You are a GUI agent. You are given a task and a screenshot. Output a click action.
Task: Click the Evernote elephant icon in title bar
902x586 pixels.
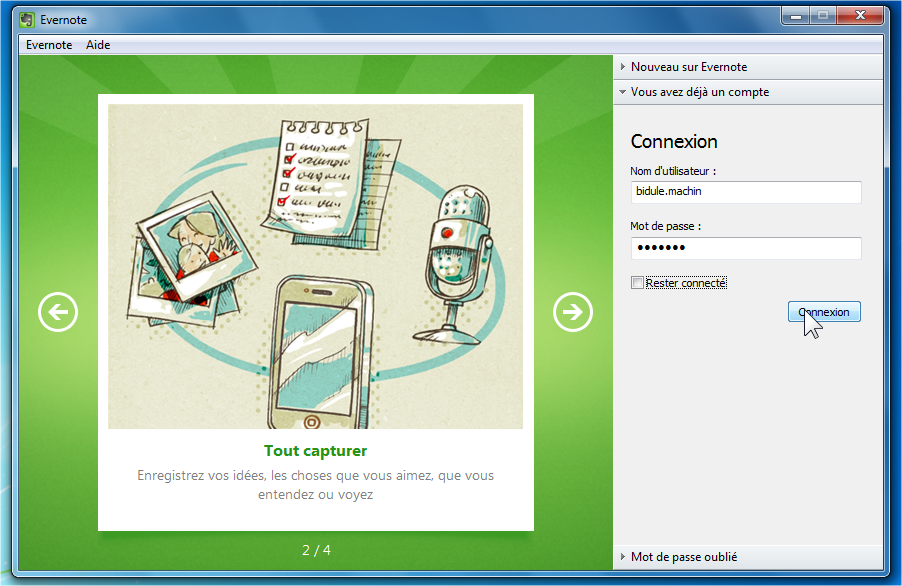pyautogui.click(x=27, y=19)
